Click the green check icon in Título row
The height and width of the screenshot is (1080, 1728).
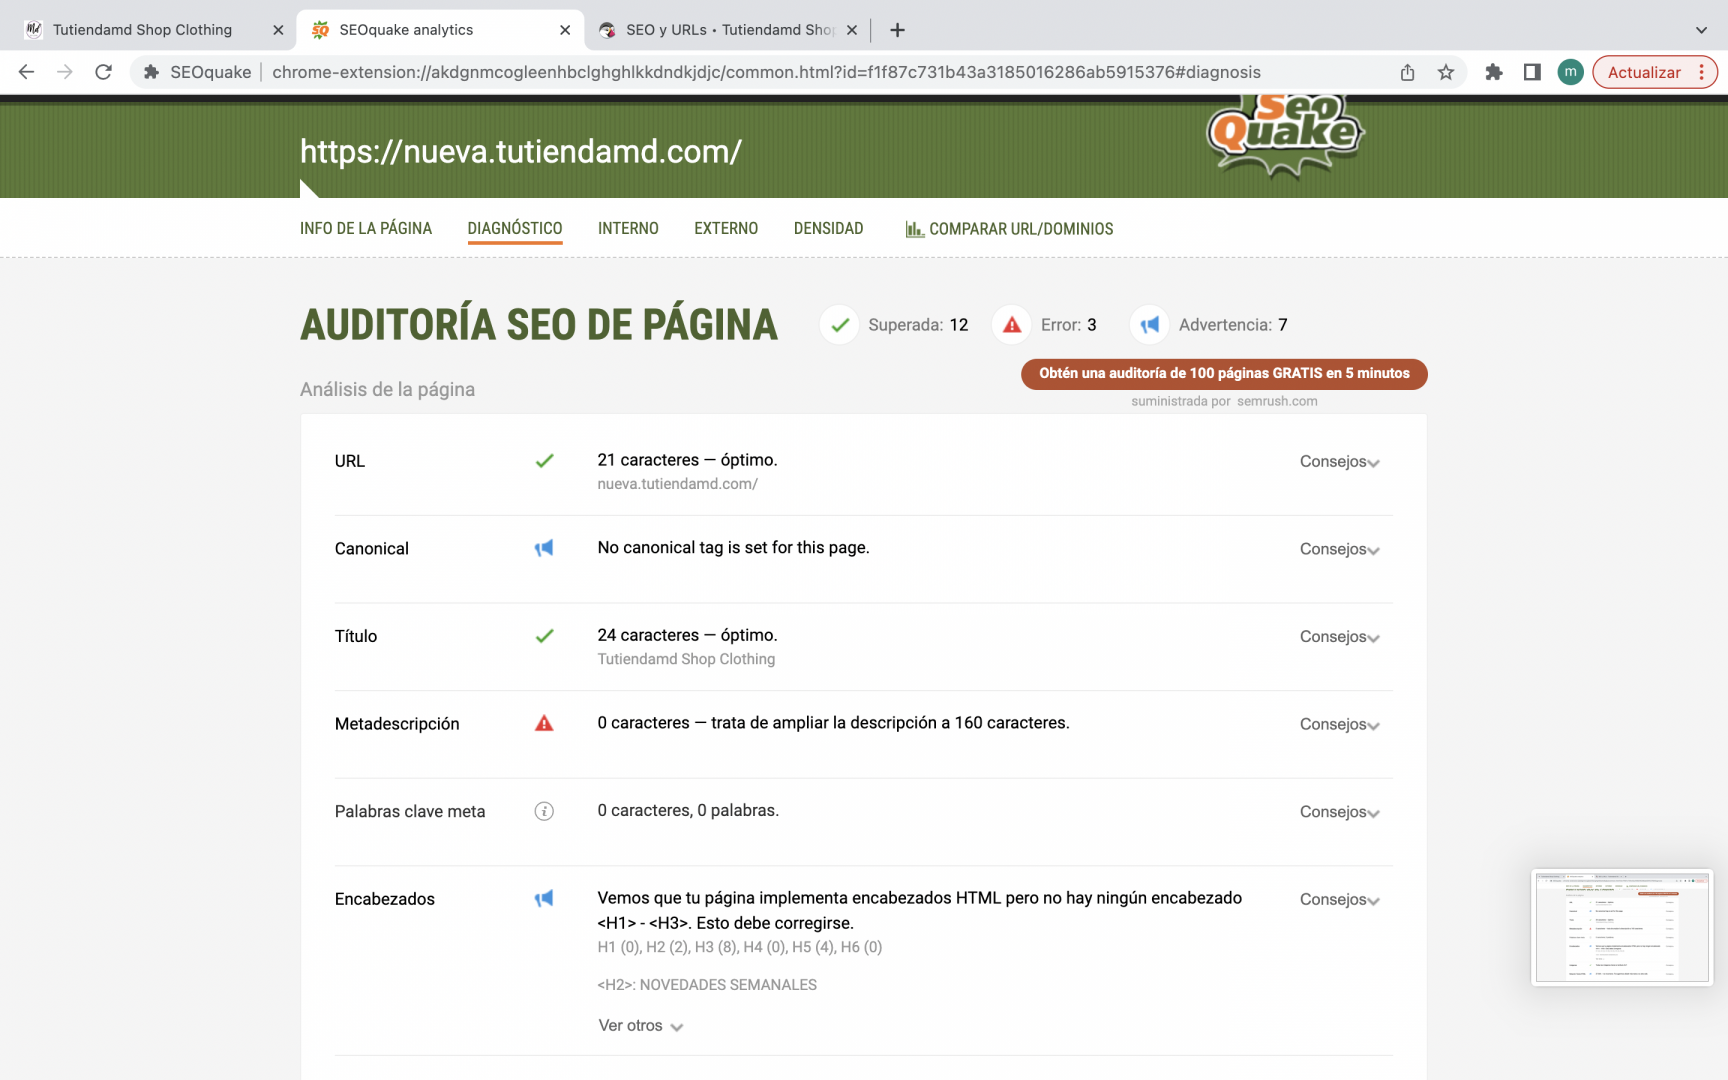point(544,636)
